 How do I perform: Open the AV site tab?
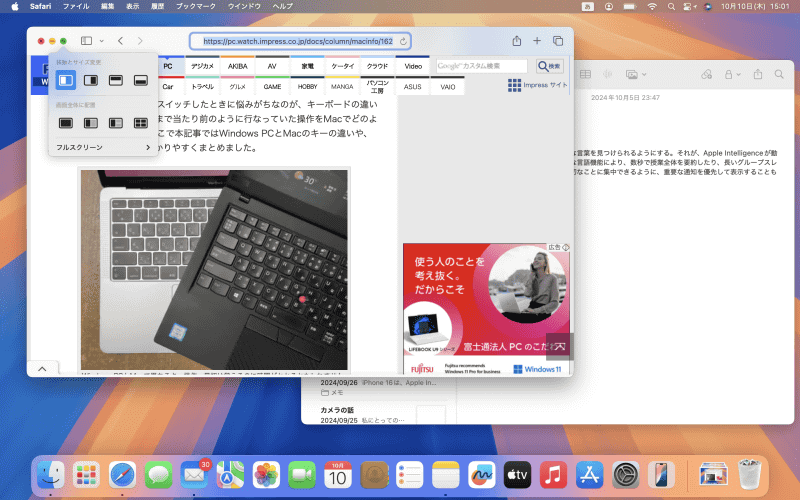[x=272, y=66]
